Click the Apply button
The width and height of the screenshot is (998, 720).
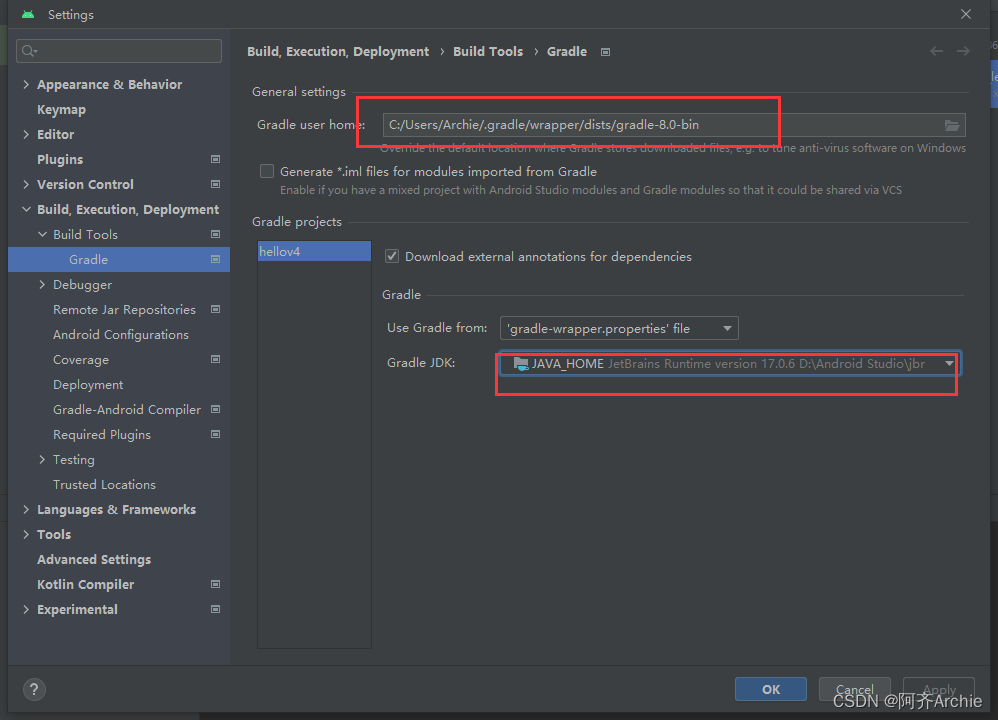(x=939, y=689)
